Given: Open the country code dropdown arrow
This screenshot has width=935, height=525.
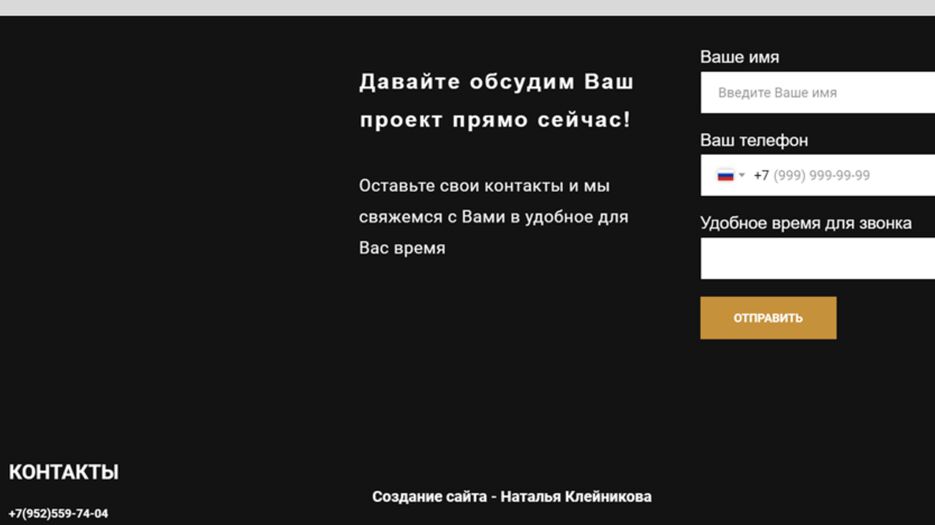Looking at the screenshot, I should [742, 176].
